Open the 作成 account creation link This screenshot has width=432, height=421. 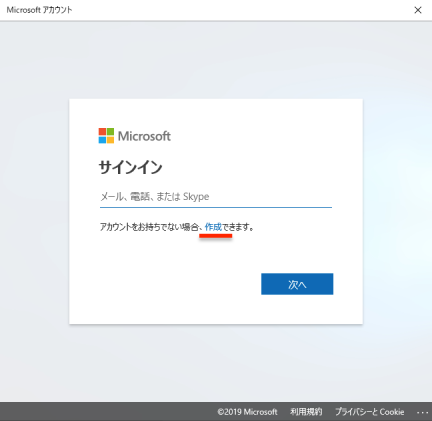[x=213, y=227]
